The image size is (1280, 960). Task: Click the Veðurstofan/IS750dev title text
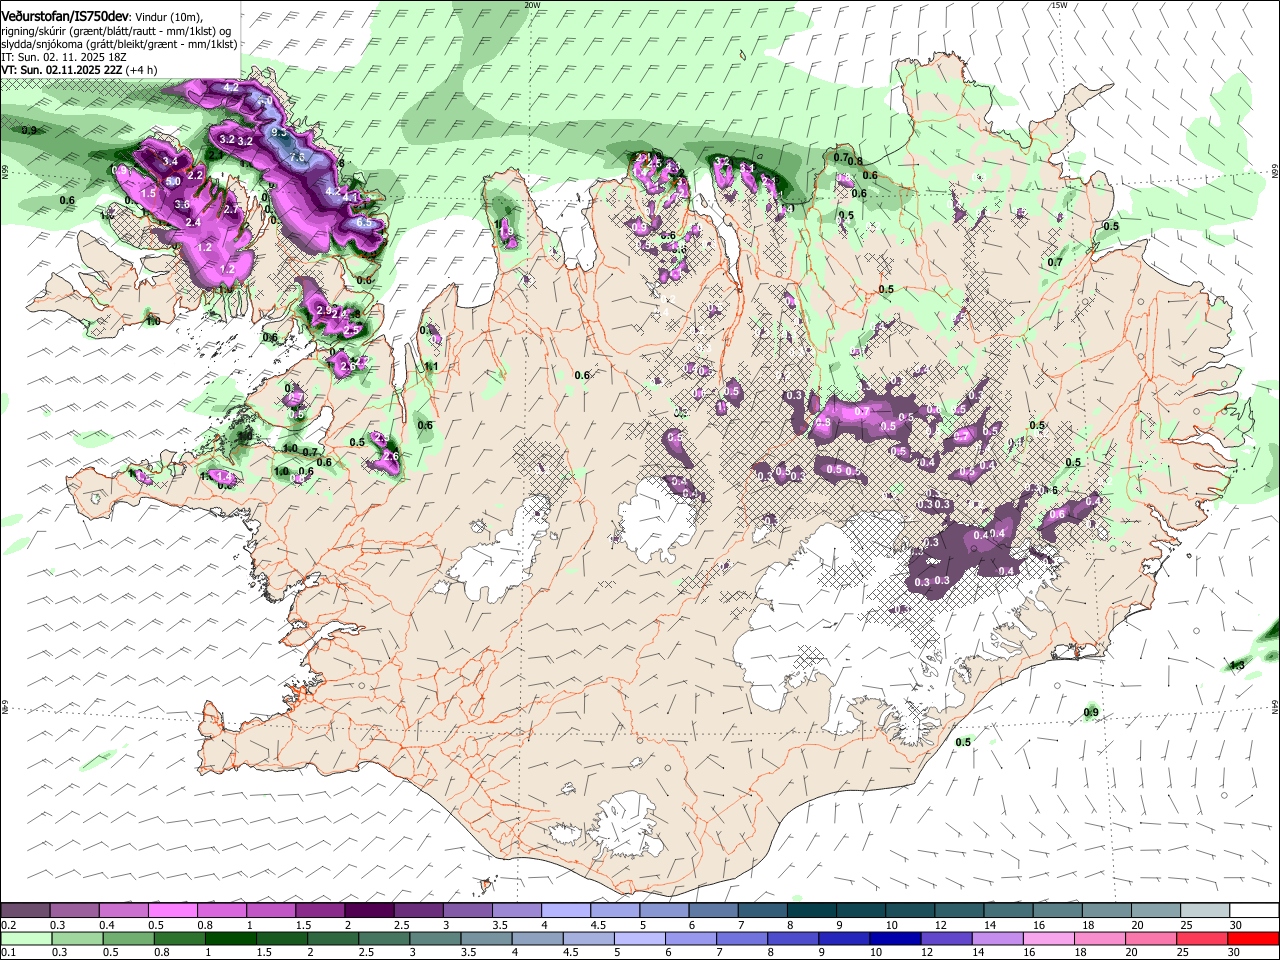(65, 16)
